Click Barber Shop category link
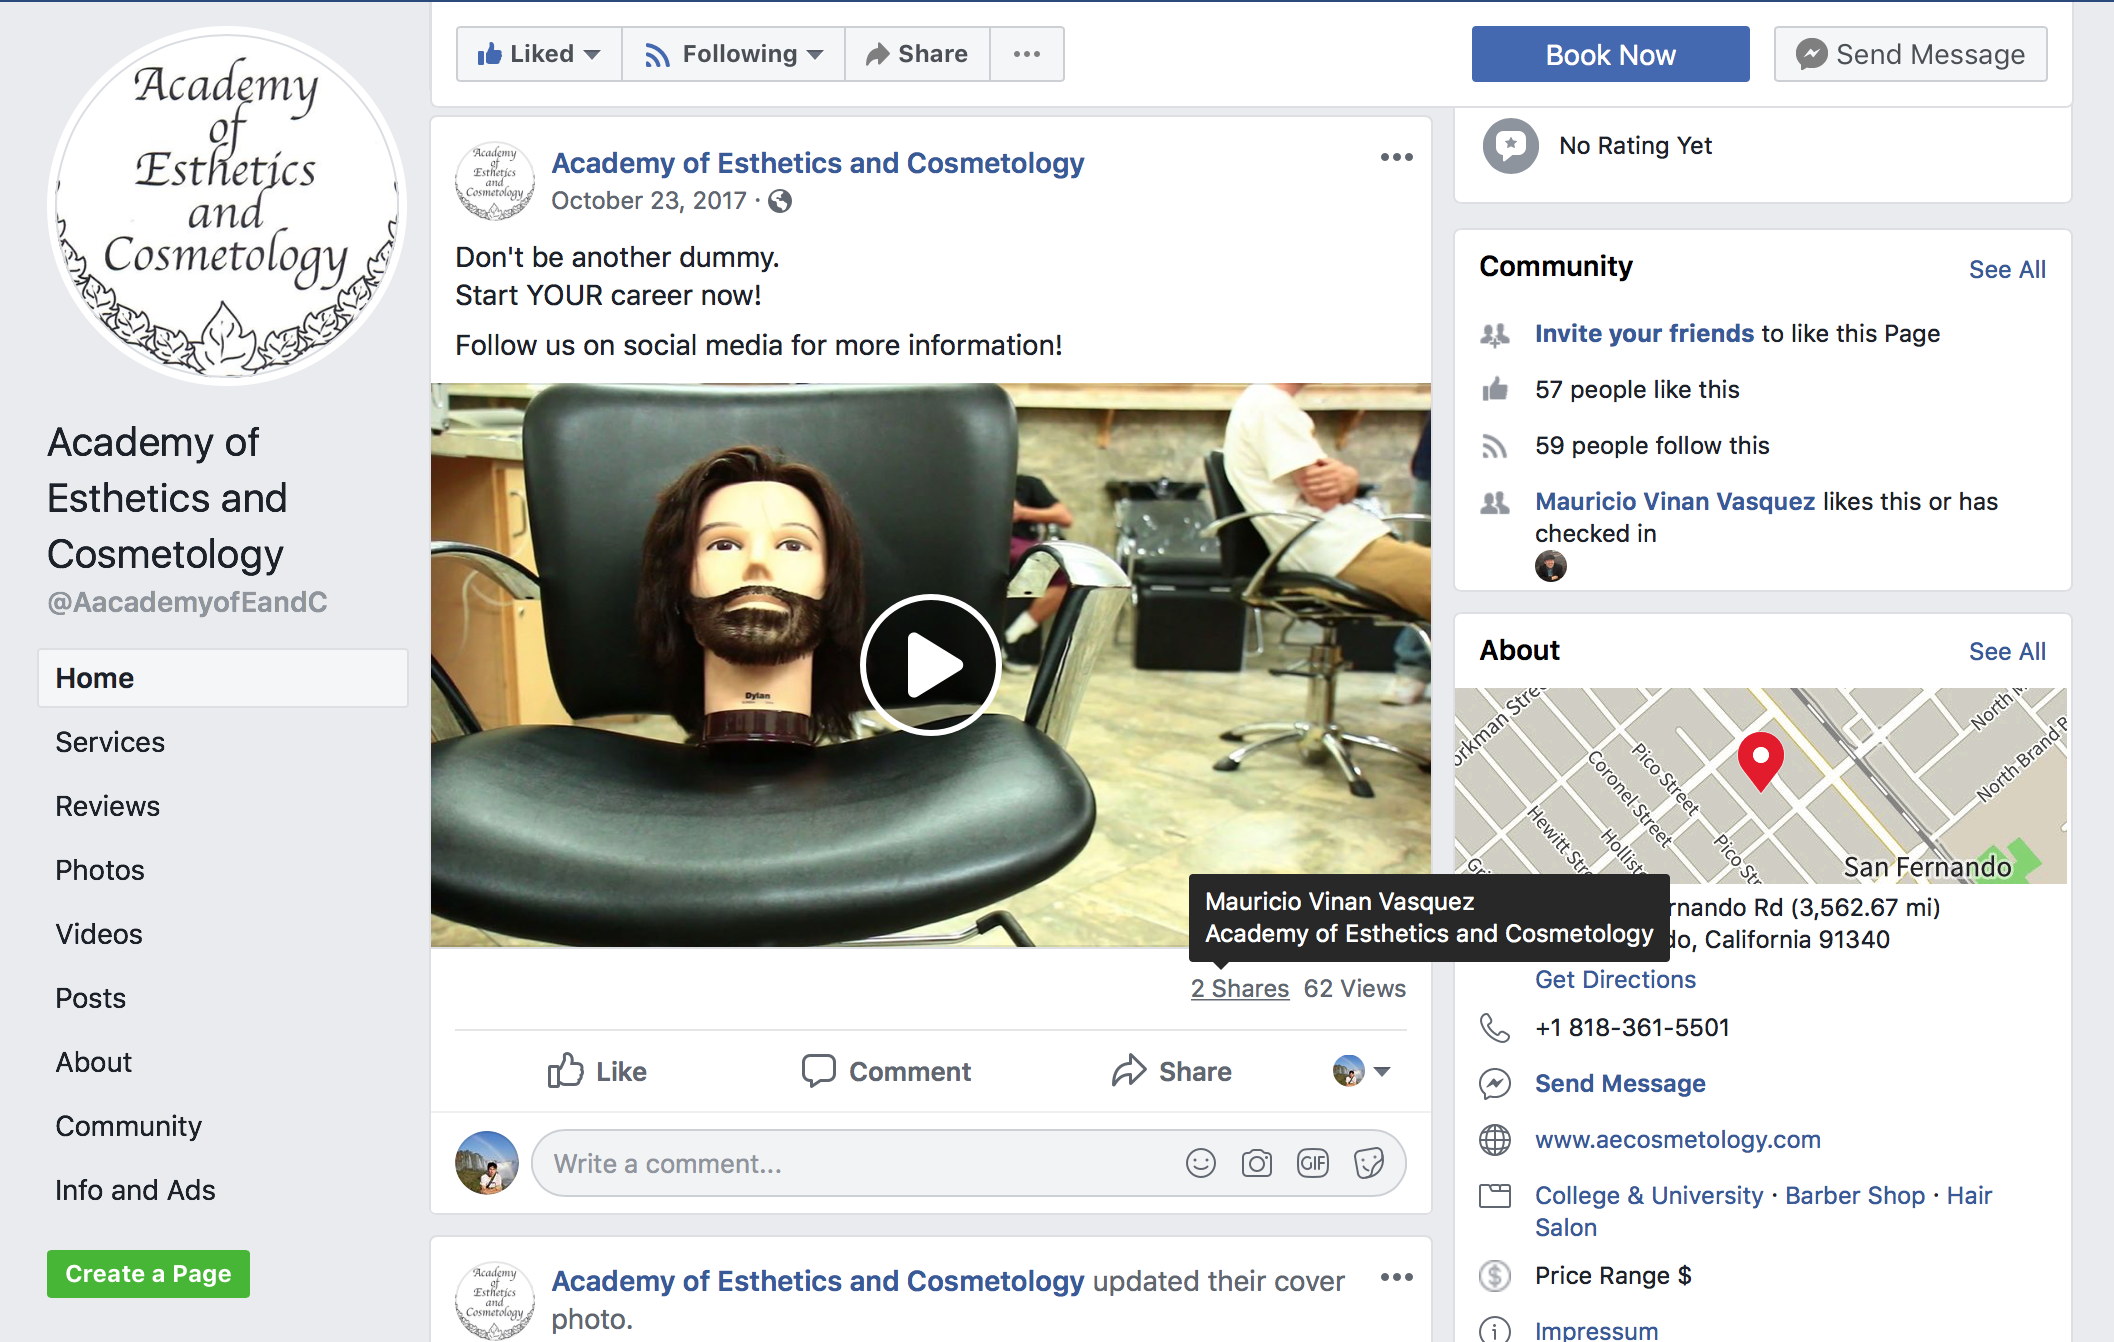The height and width of the screenshot is (1342, 2114). 1854,1195
